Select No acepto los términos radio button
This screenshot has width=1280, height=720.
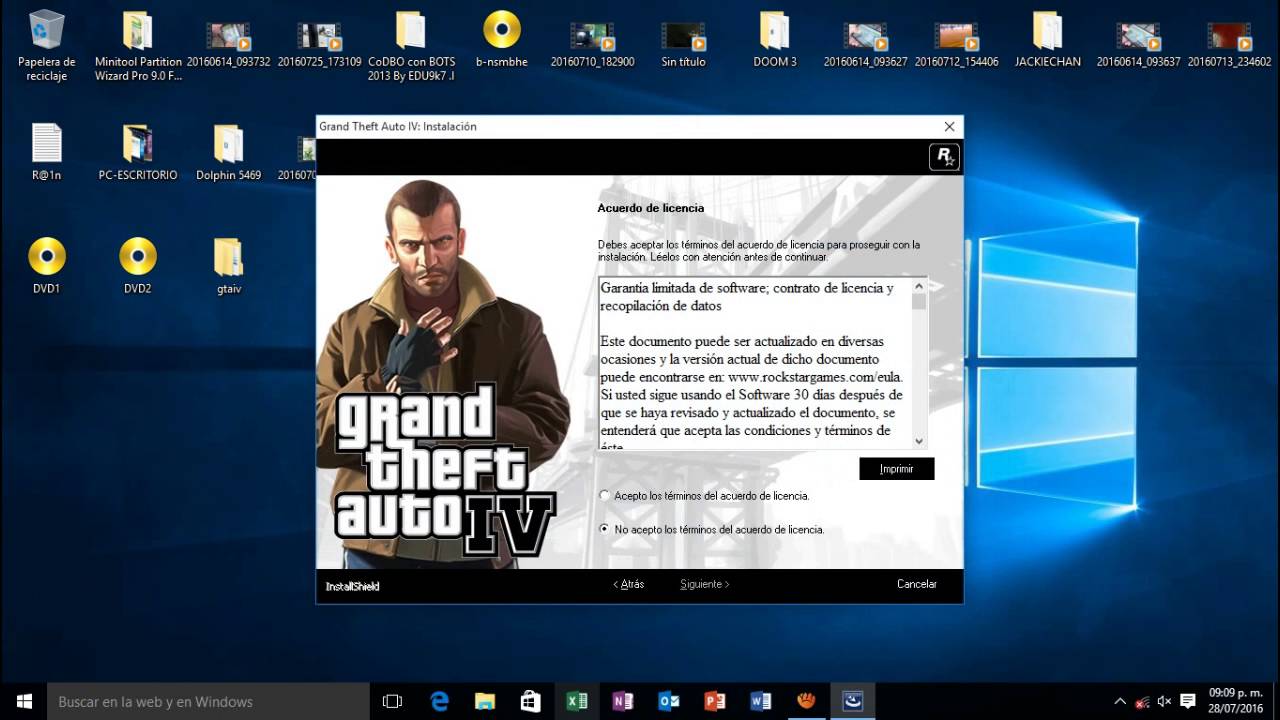click(x=604, y=529)
